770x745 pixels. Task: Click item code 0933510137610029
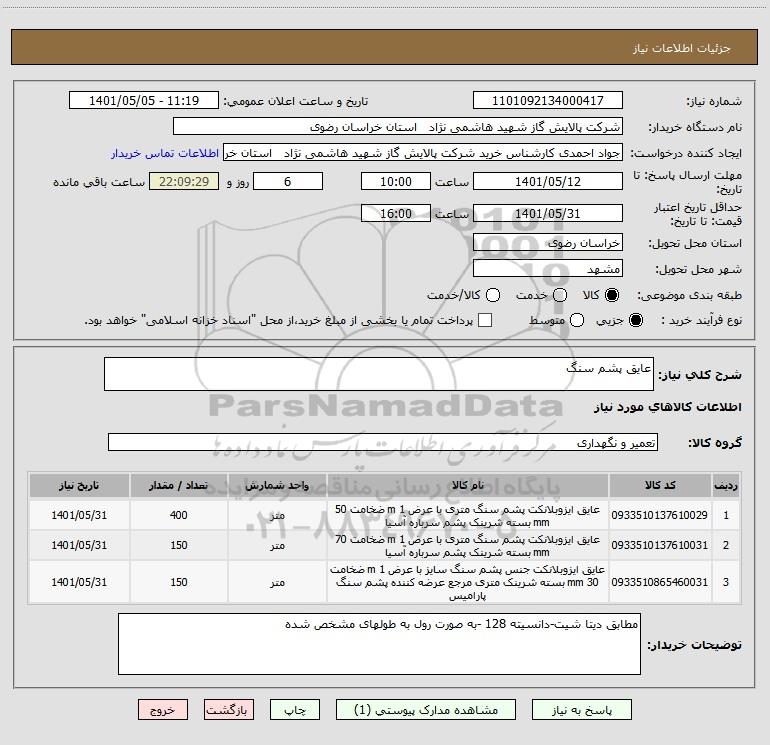pos(660,515)
